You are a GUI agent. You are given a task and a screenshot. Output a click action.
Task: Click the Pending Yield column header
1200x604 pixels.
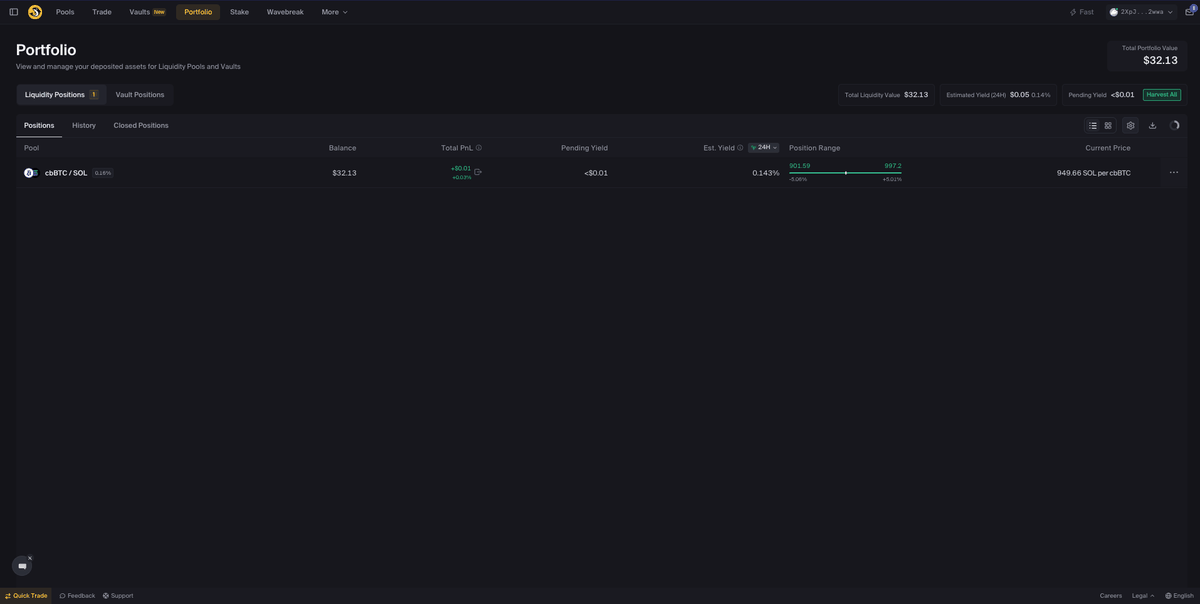584,148
